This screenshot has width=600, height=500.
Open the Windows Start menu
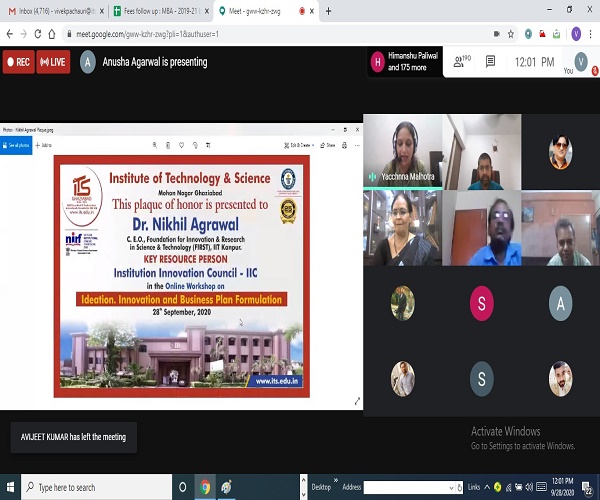(10, 487)
